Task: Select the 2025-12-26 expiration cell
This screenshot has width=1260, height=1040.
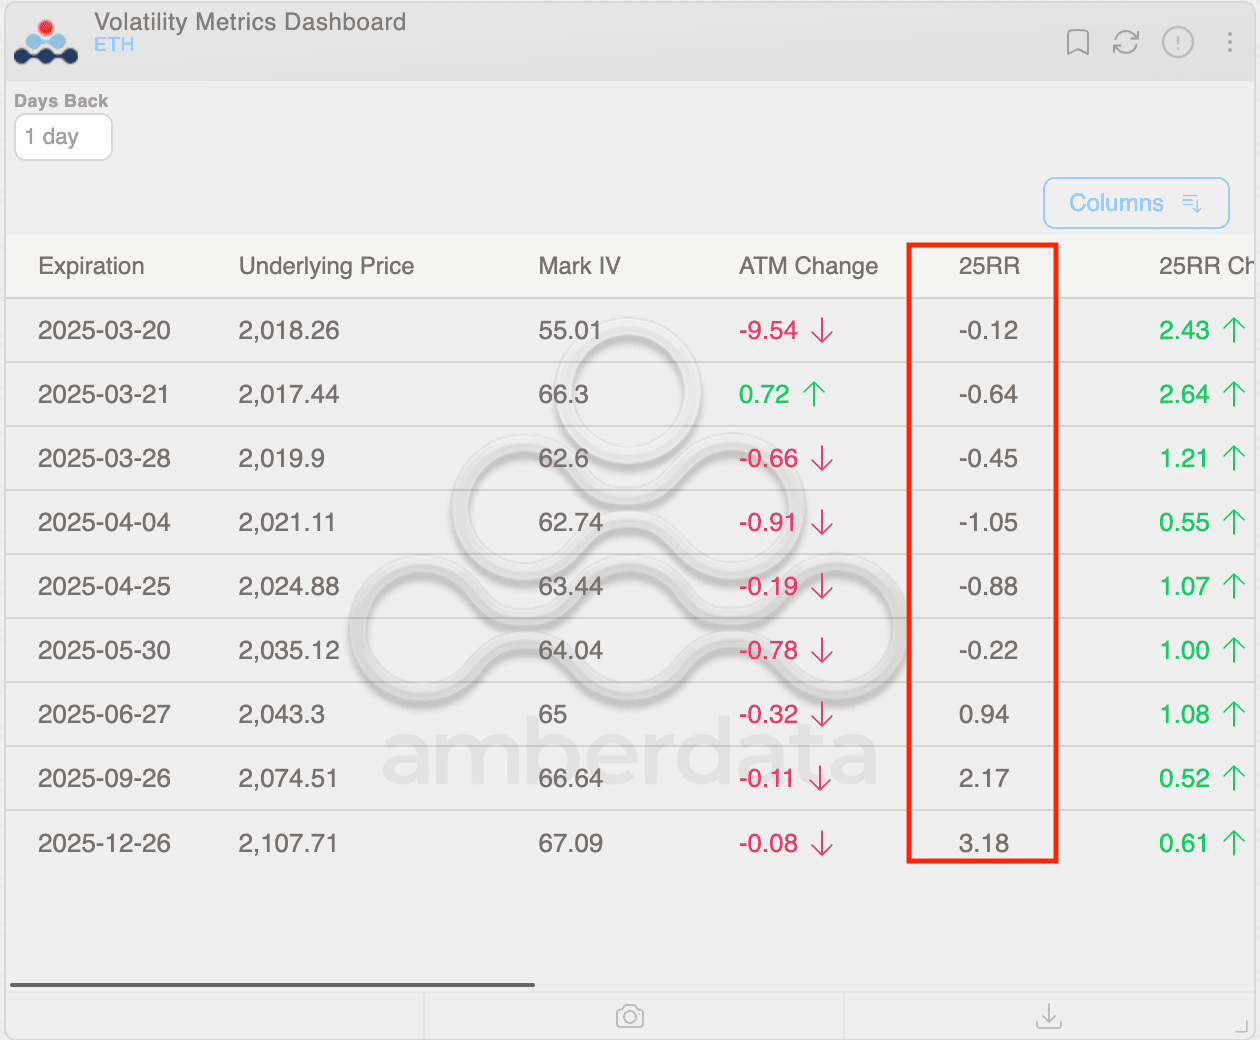Action: coord(104,843)
